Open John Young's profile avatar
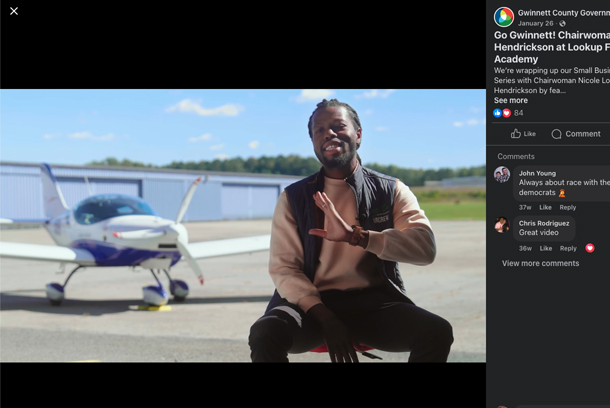The height and width of the screenshot is (408, 610). pos(502,175)
